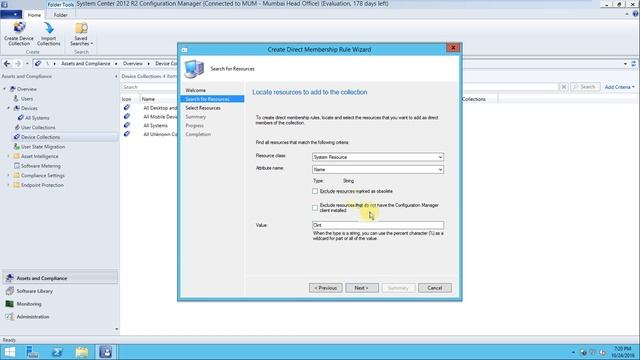This screenshot has height=360, width=640.
Task: Click the wizard computer header icon
Action: (x=194, y=69)
